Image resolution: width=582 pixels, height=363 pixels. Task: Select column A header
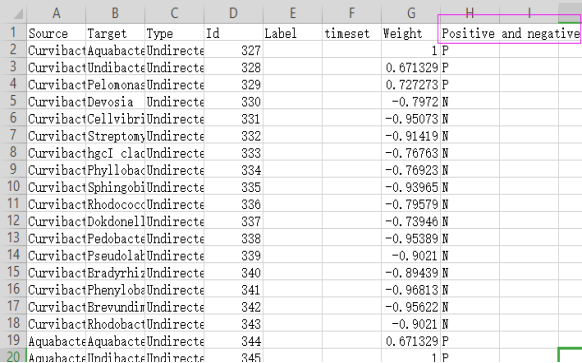point(56,13)
